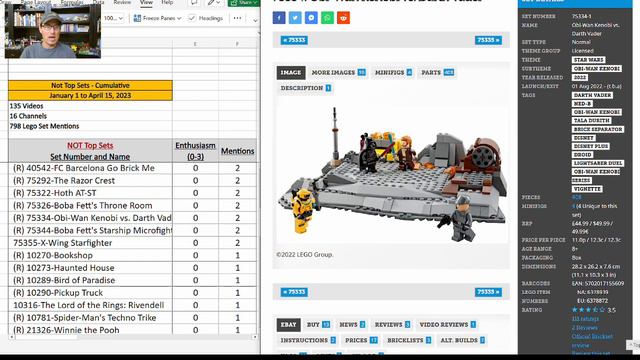Select cell 10316-The Lord of the Rings: Rivendell

point(90,305)
